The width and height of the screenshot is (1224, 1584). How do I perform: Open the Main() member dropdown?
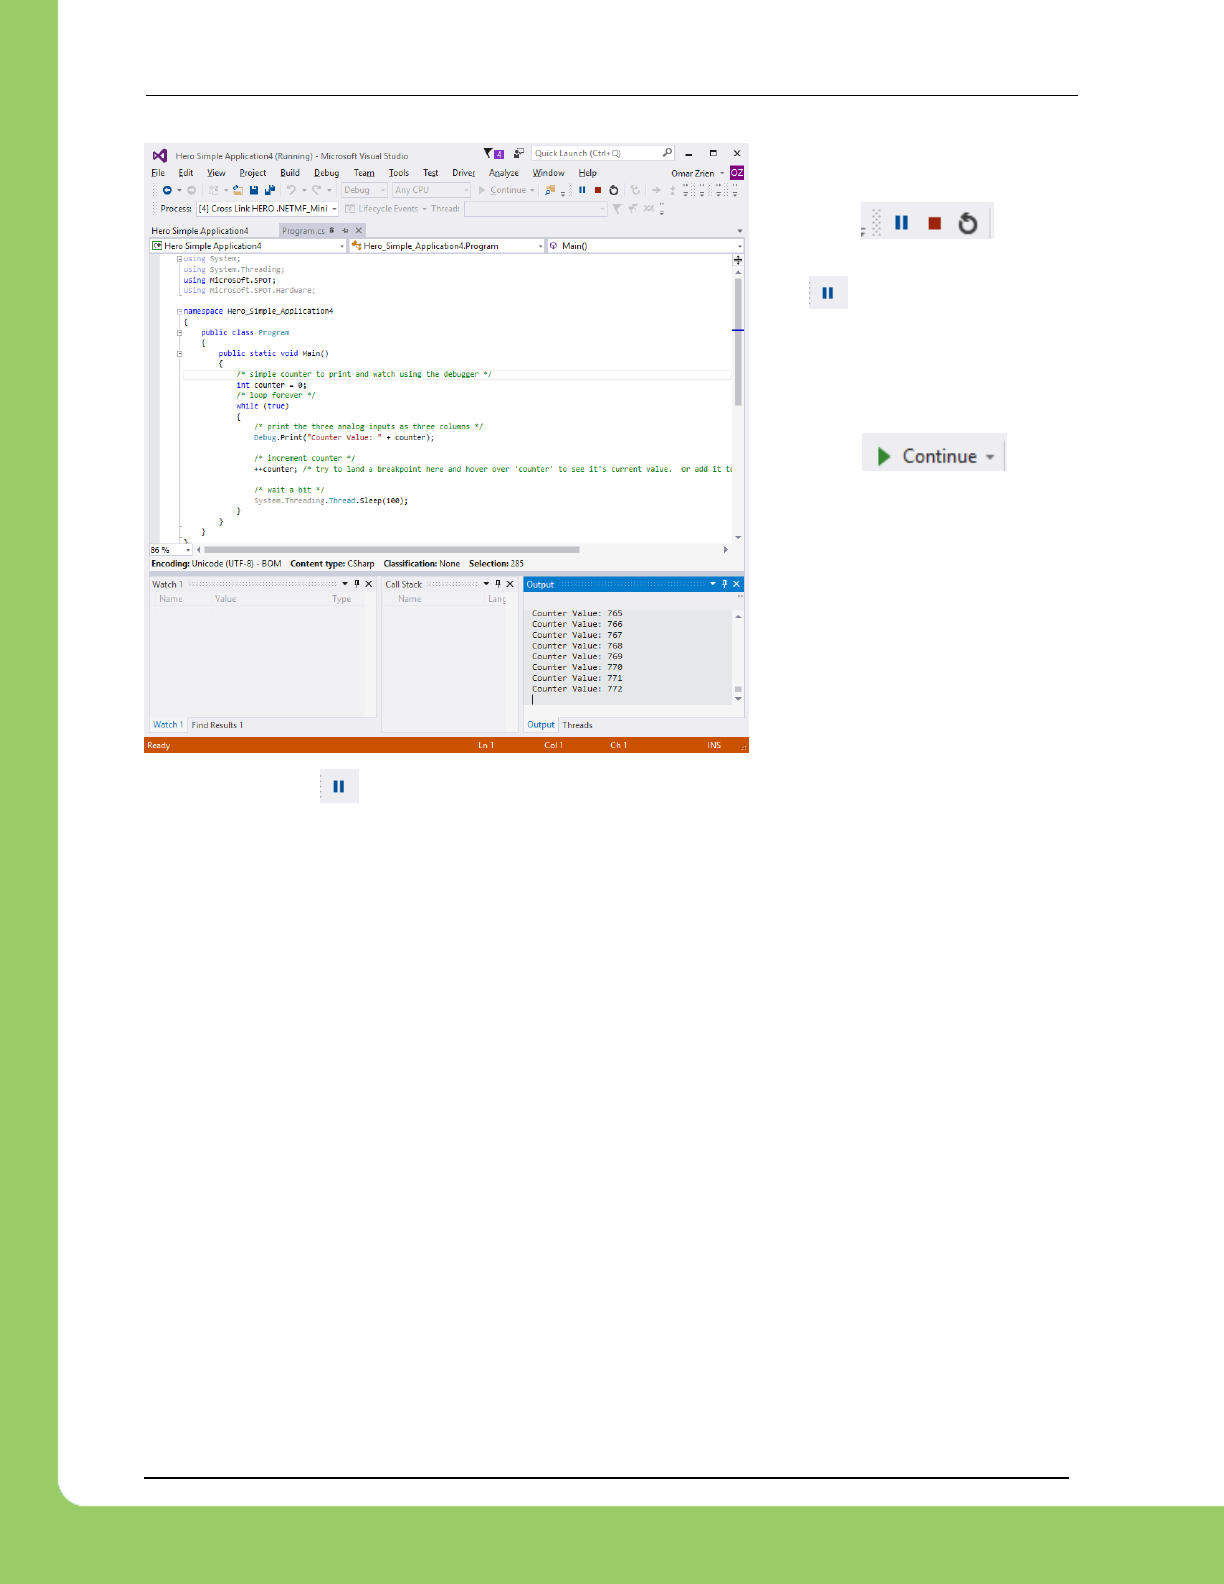pos(645,246)
